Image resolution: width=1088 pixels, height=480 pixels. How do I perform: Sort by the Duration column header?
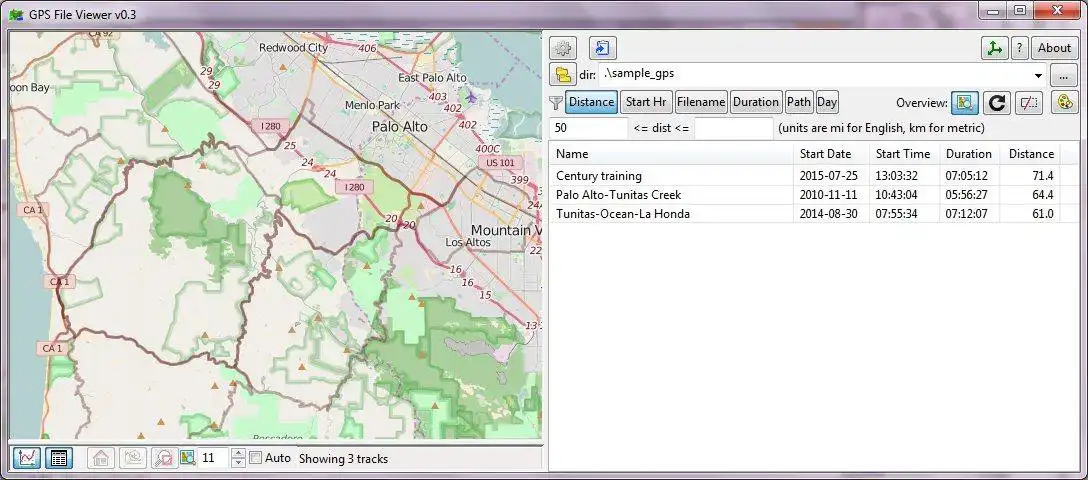point(969,154)
